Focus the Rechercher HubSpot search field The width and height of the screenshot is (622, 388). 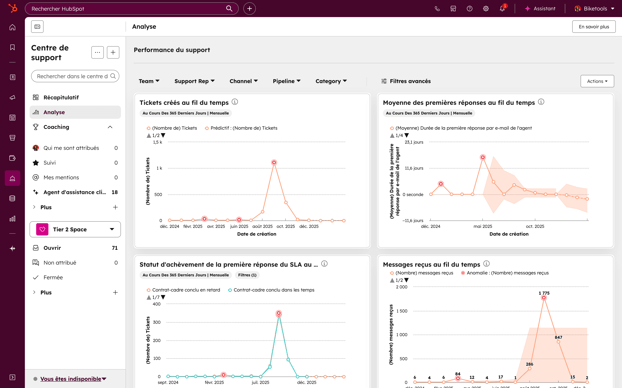pos(131,8)
